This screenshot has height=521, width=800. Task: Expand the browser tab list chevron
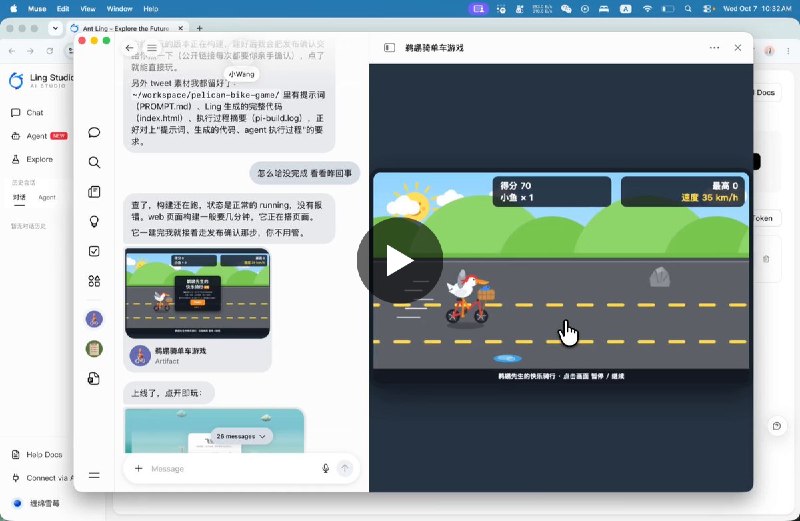point(55,29)
